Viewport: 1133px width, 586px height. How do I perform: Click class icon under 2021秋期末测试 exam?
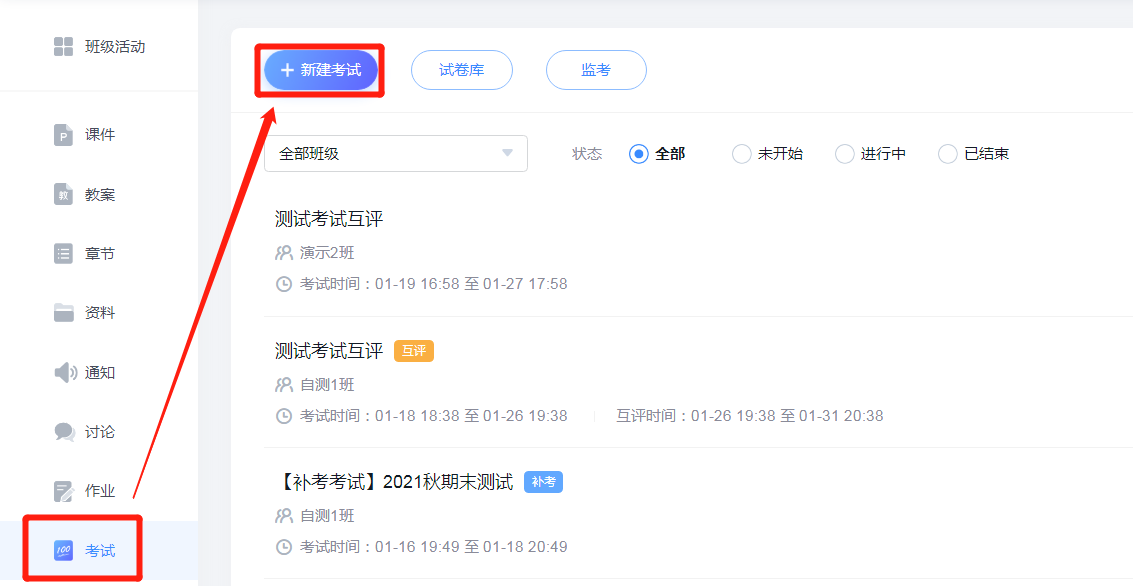click(283, 516)
